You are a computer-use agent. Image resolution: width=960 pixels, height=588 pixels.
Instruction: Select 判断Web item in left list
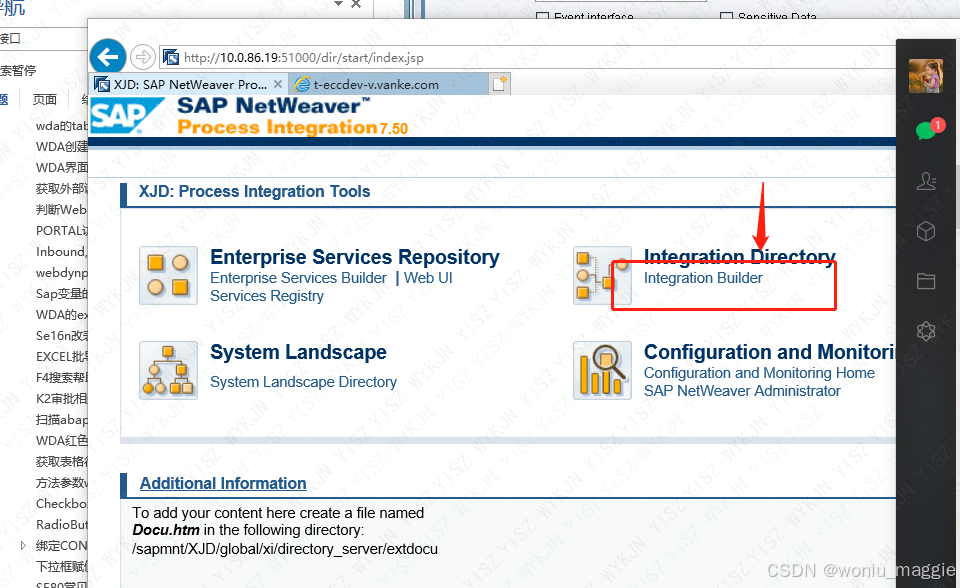[61, 209]
